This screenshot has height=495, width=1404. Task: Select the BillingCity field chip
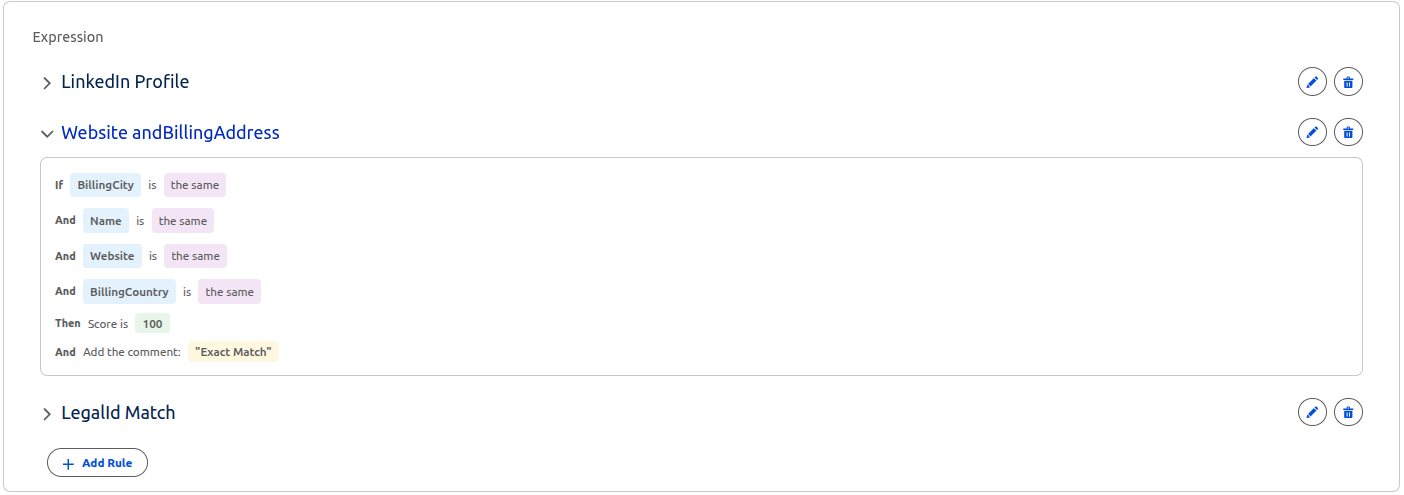click(105, 185)
